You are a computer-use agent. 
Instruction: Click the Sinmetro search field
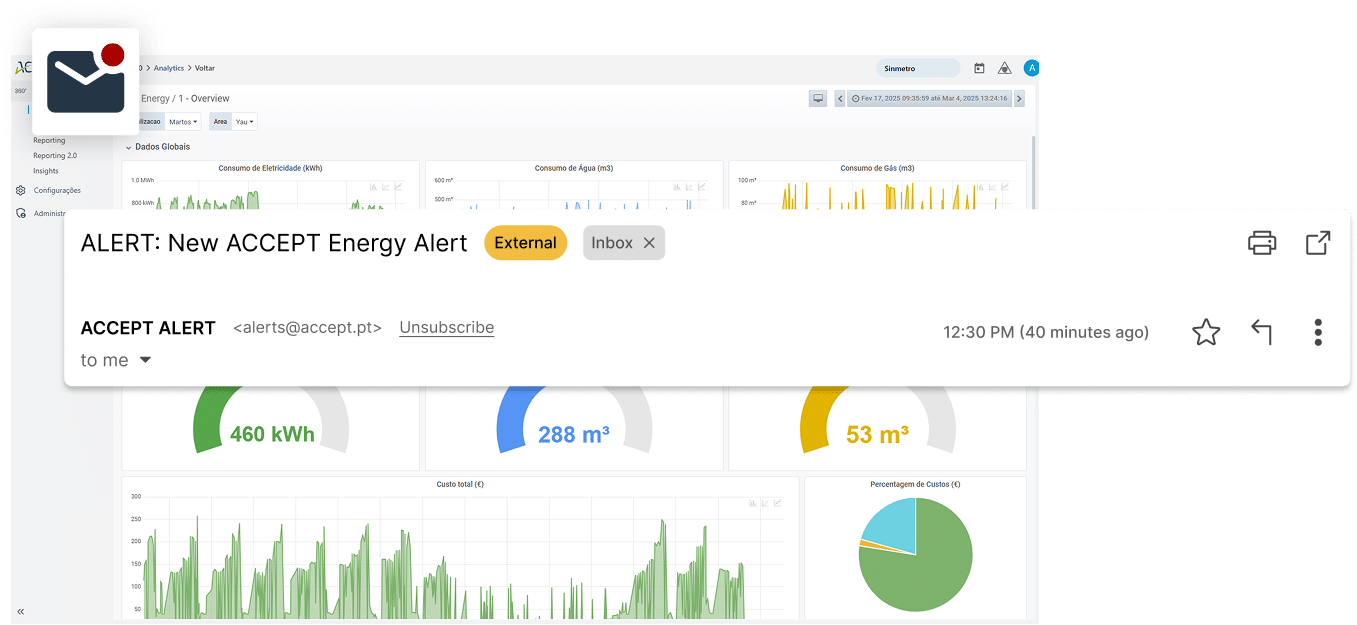click(917, 68)
